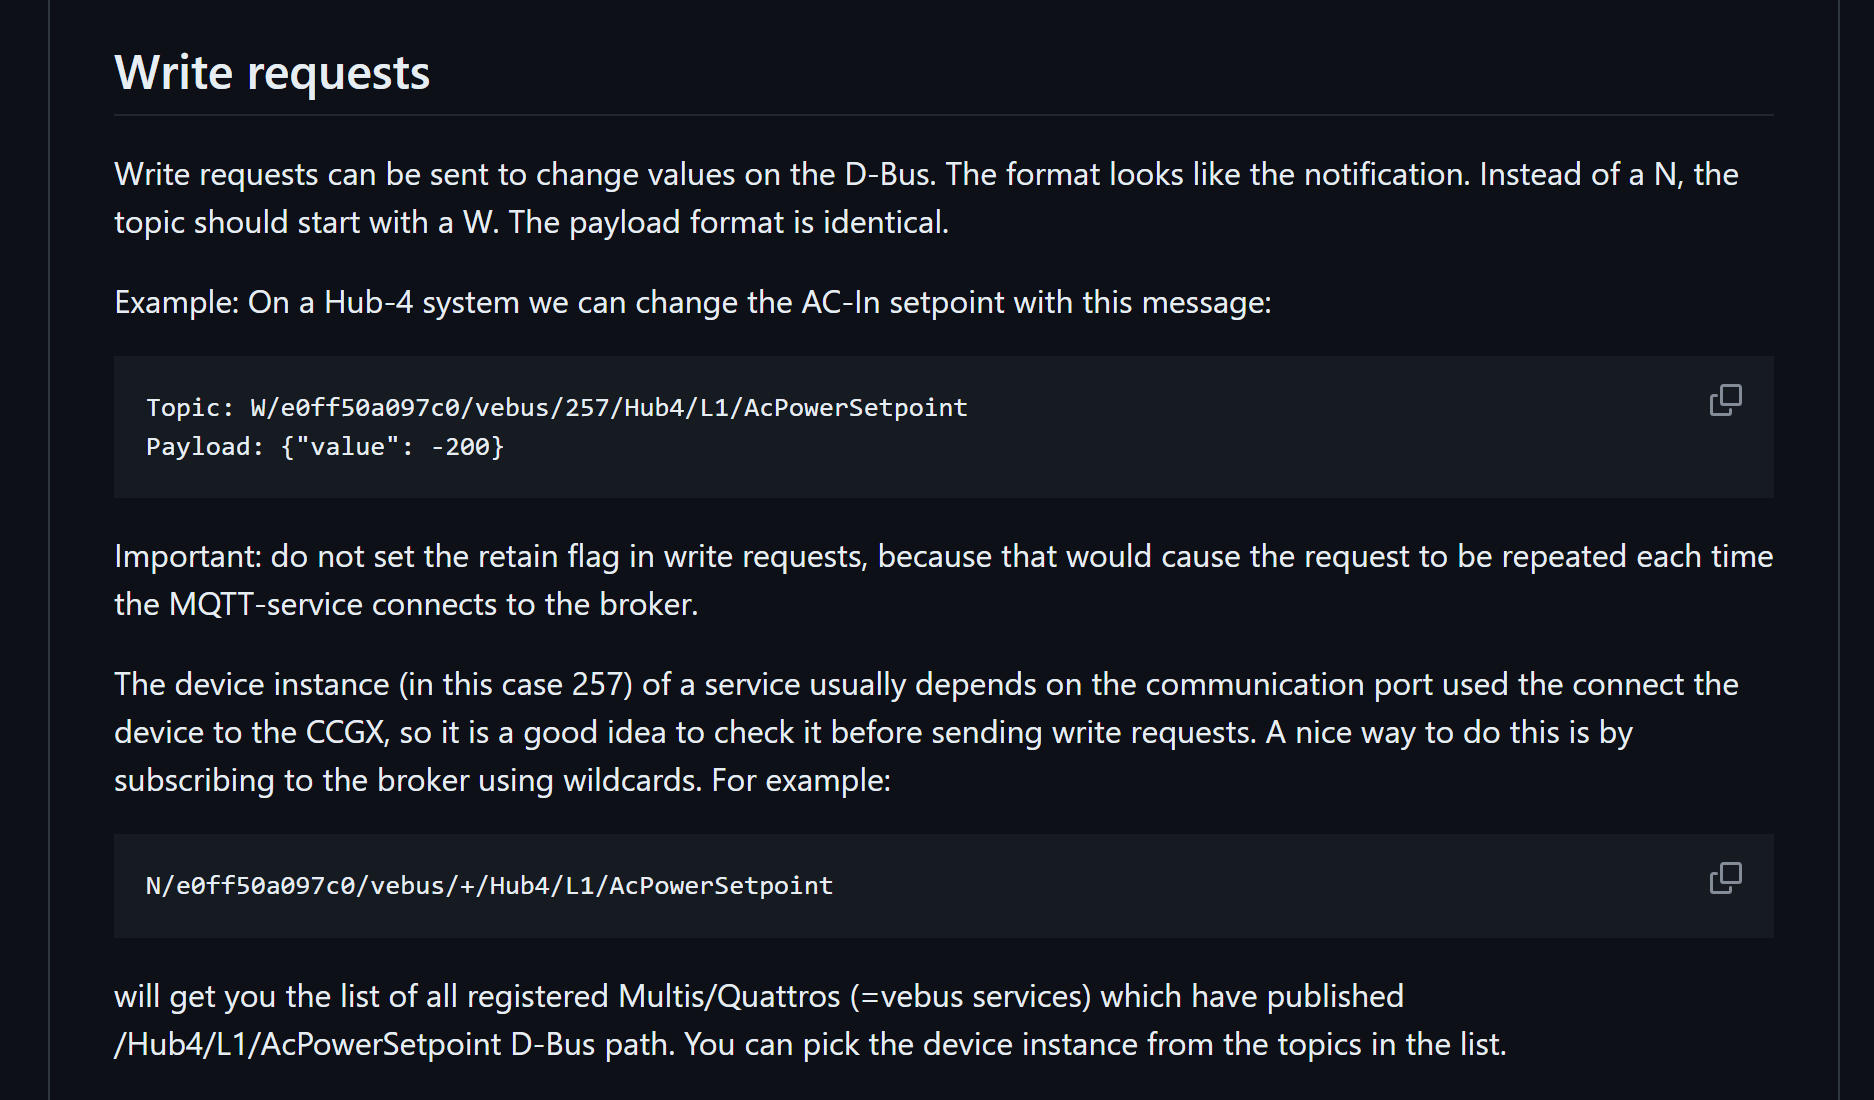
Task: Click the "Write requests" heading
Action: click(x=272, y=73)
